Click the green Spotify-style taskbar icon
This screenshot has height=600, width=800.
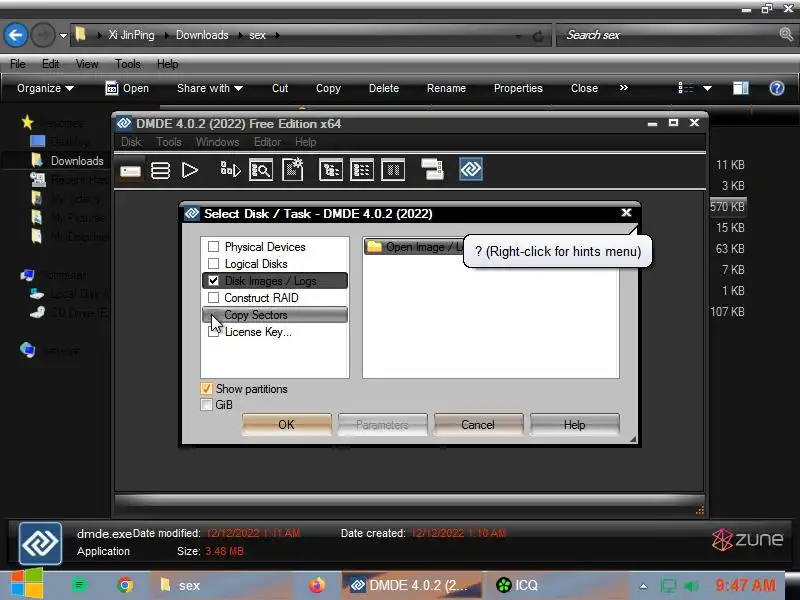(x=80, y=585)
